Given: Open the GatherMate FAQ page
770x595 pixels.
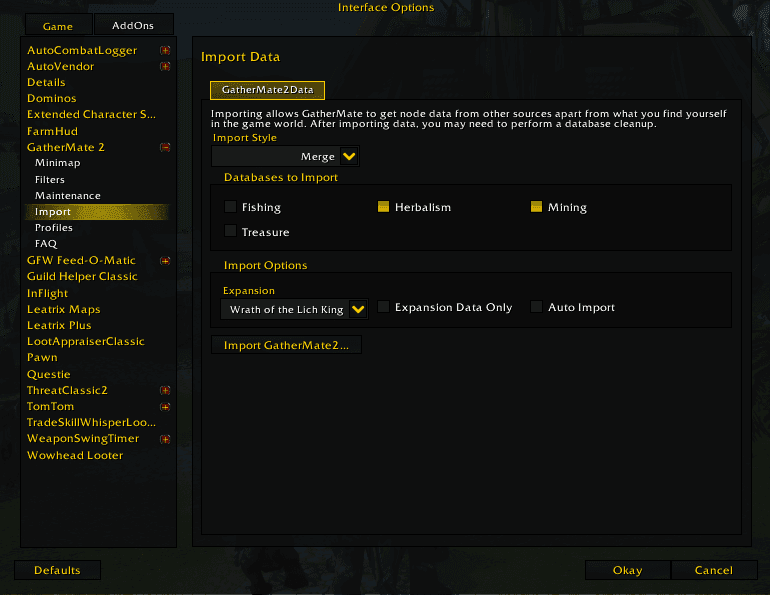Looking at the screenshot, I should click(46, 244).
